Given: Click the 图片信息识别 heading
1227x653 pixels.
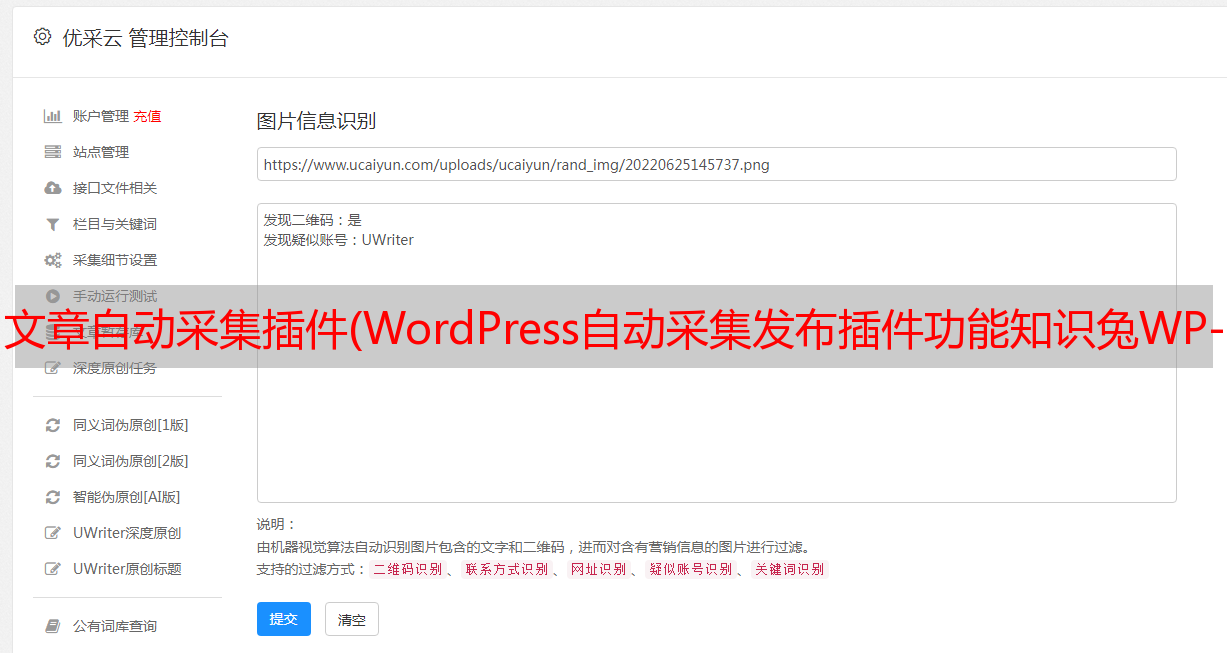Looking at the screenshot, I should point(316,121).
